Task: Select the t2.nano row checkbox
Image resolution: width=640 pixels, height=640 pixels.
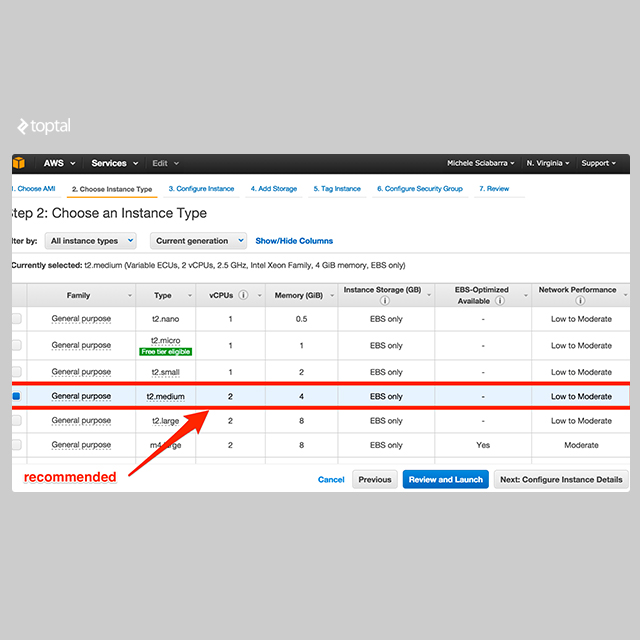Action: tap(16, 318)
